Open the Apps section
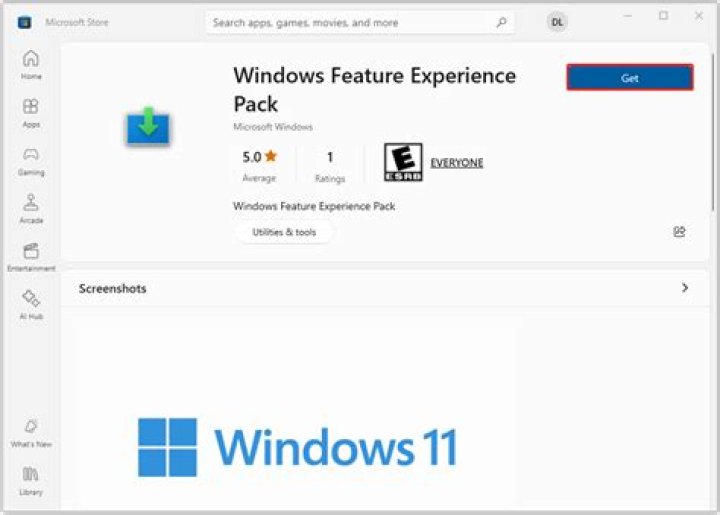720x515 pixels. 31,113
